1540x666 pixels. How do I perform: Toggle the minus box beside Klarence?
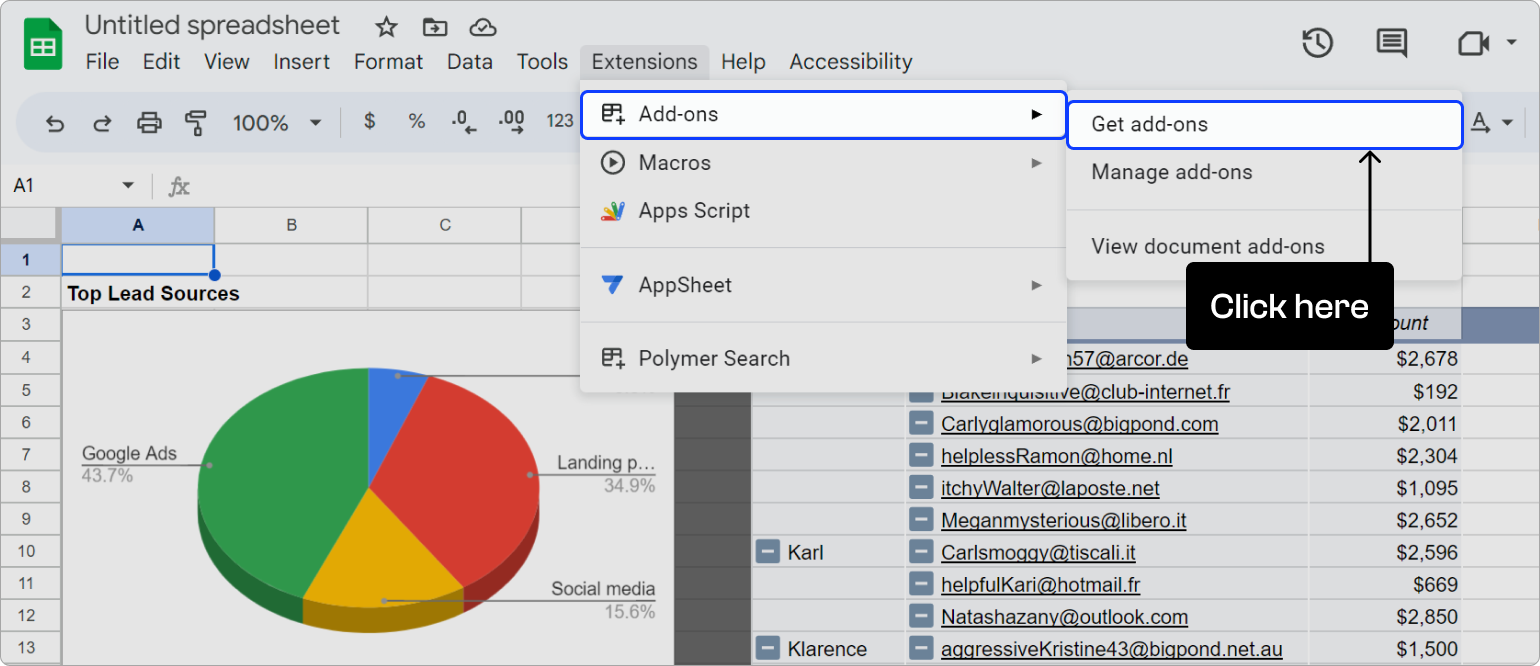768,648
